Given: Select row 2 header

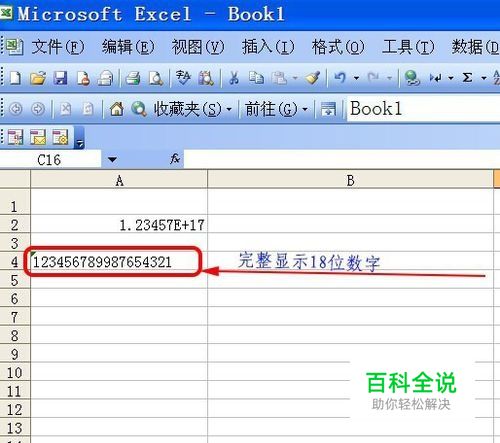Looking at the screenshot, I should [x=15, y=225].
